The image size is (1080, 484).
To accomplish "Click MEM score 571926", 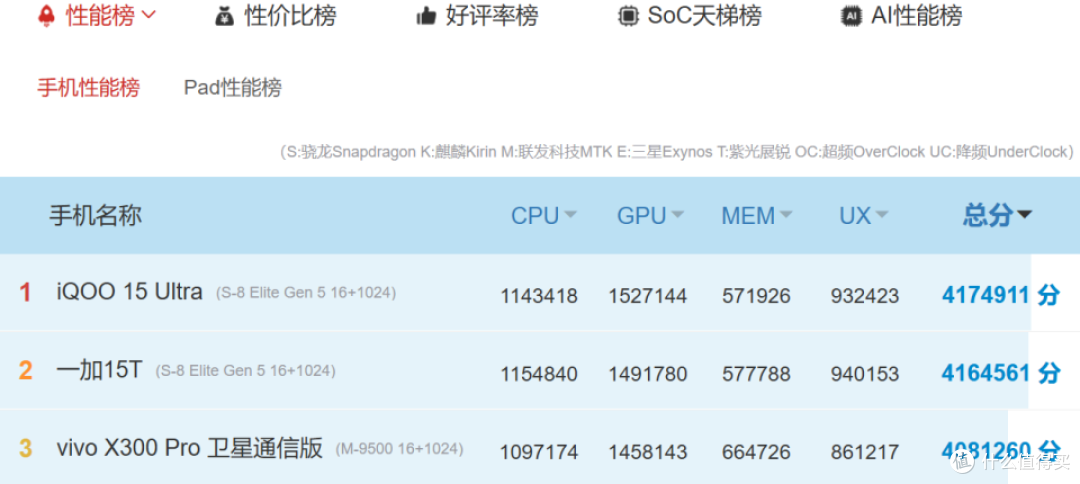I will pyautogui.click(x=756, y=296).
